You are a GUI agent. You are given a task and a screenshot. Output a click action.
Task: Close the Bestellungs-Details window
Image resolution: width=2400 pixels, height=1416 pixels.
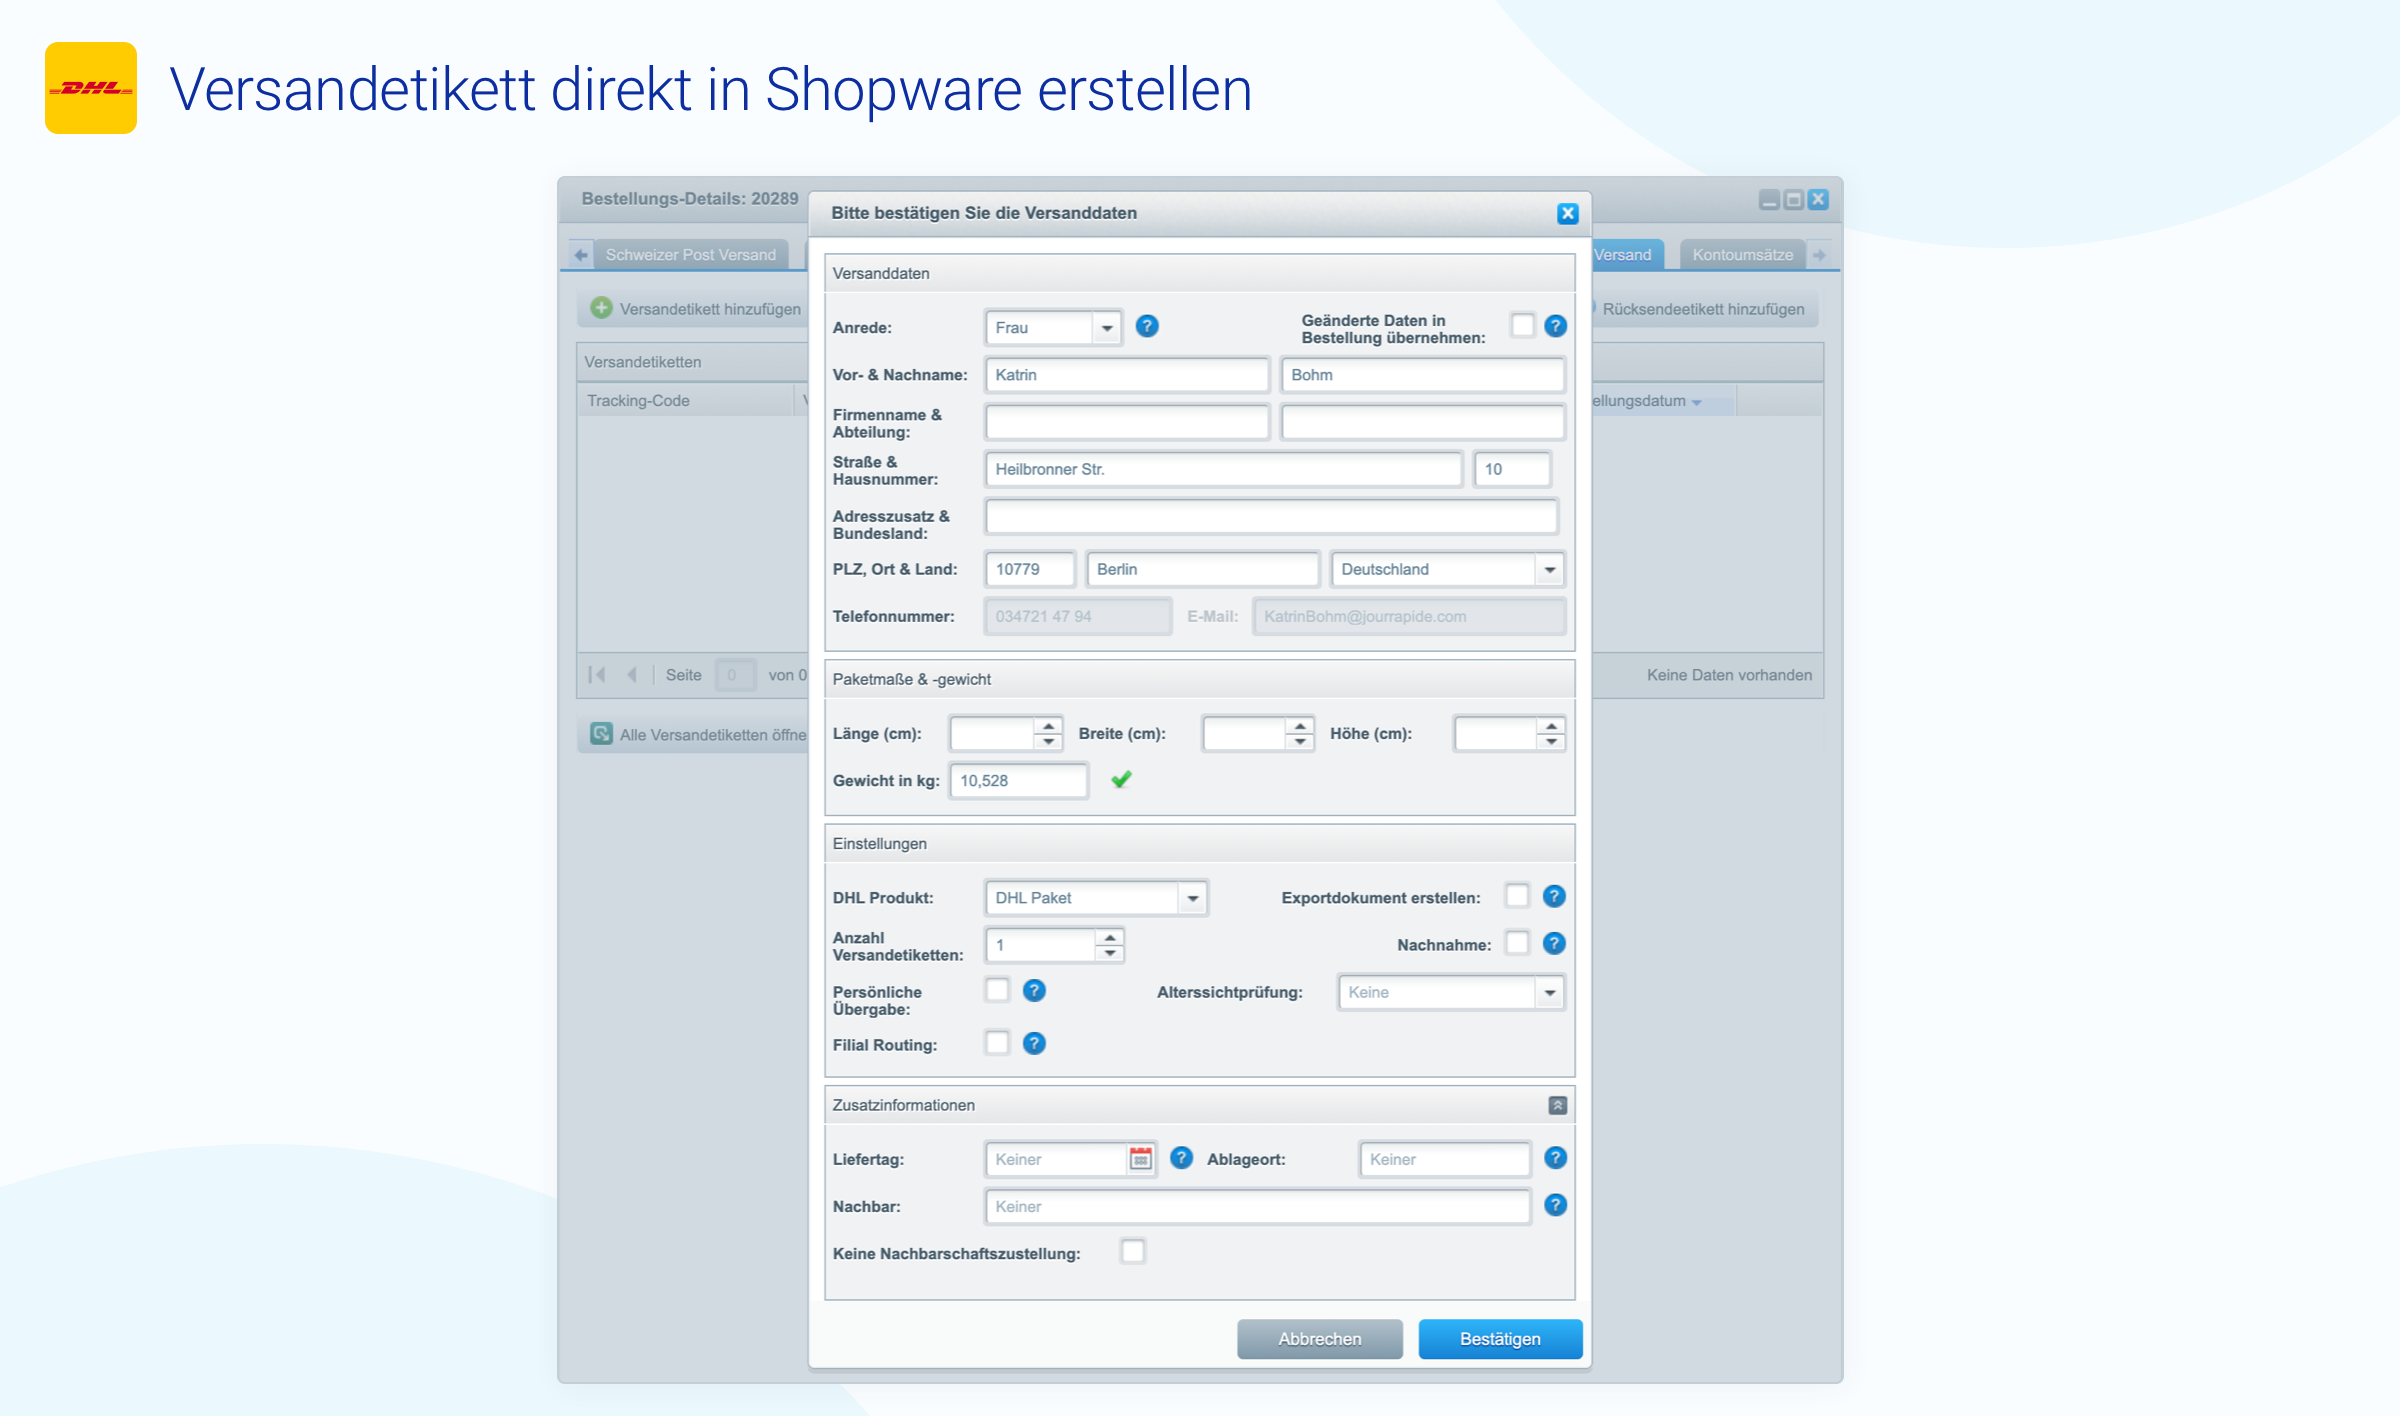[1819, 199]
